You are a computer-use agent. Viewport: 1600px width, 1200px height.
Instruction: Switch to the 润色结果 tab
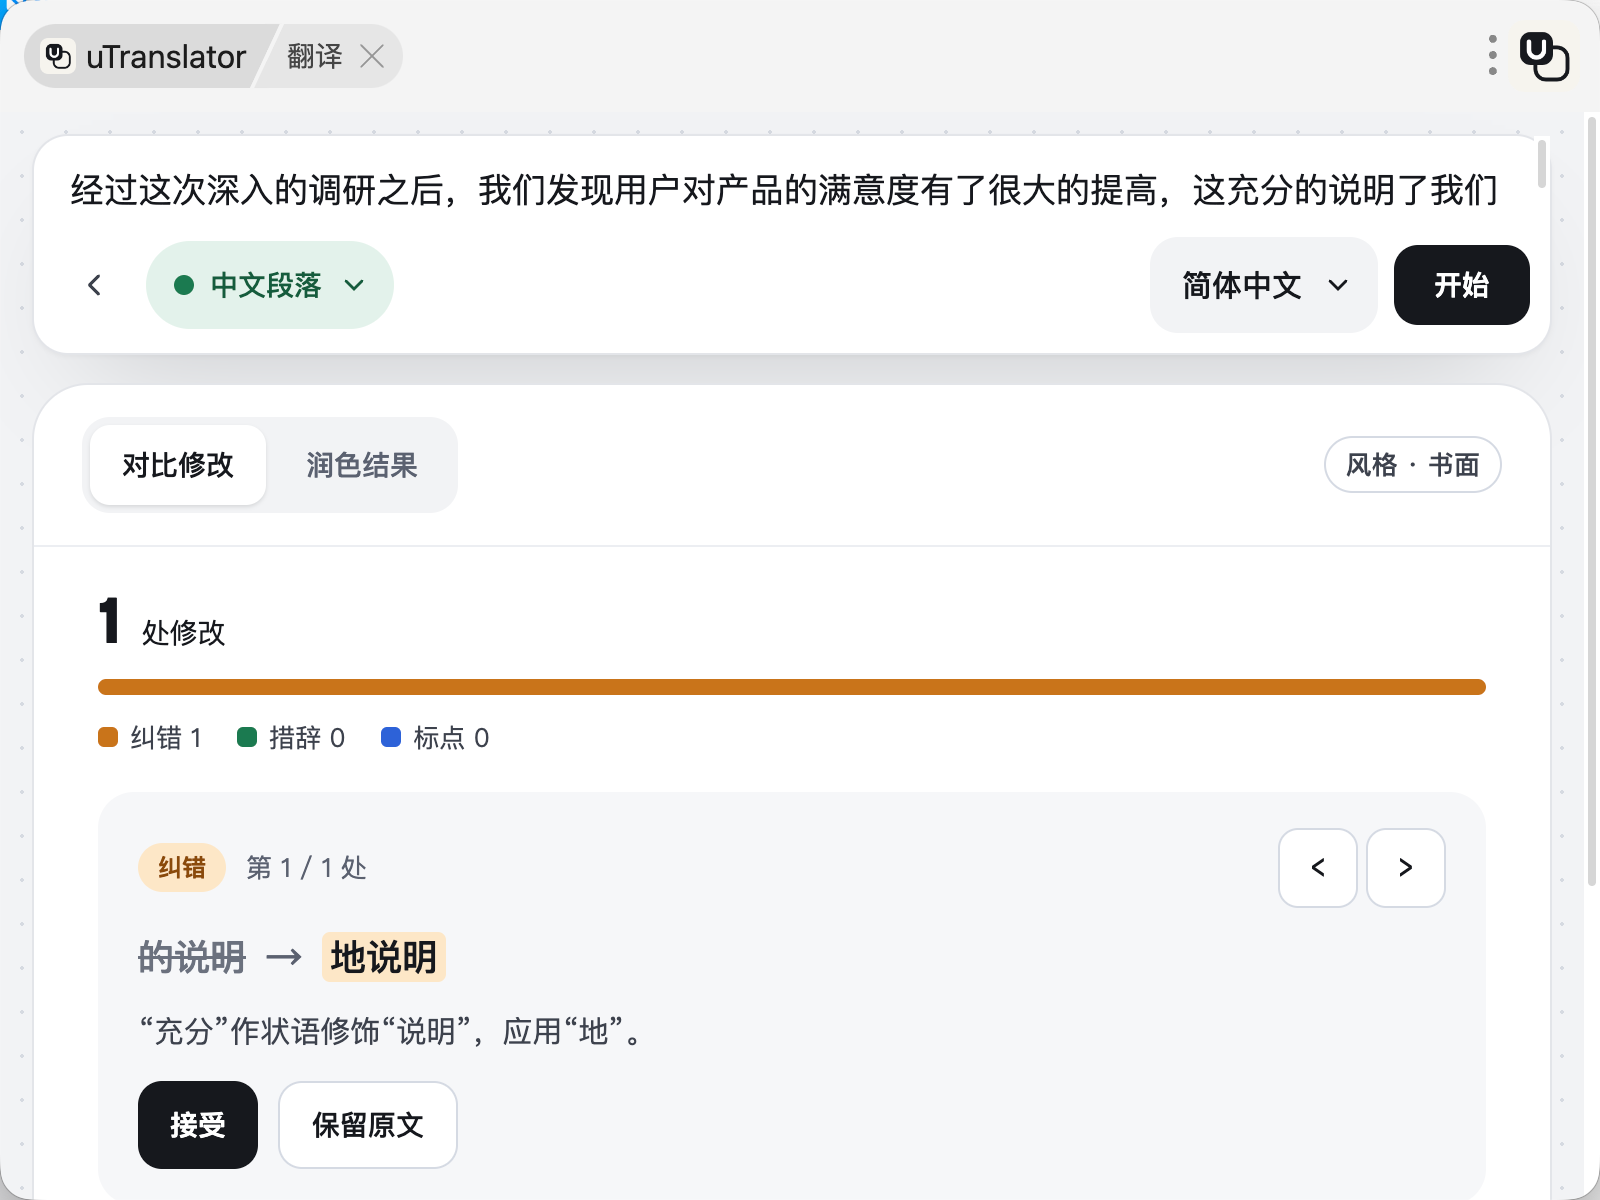tap(362, 465)
